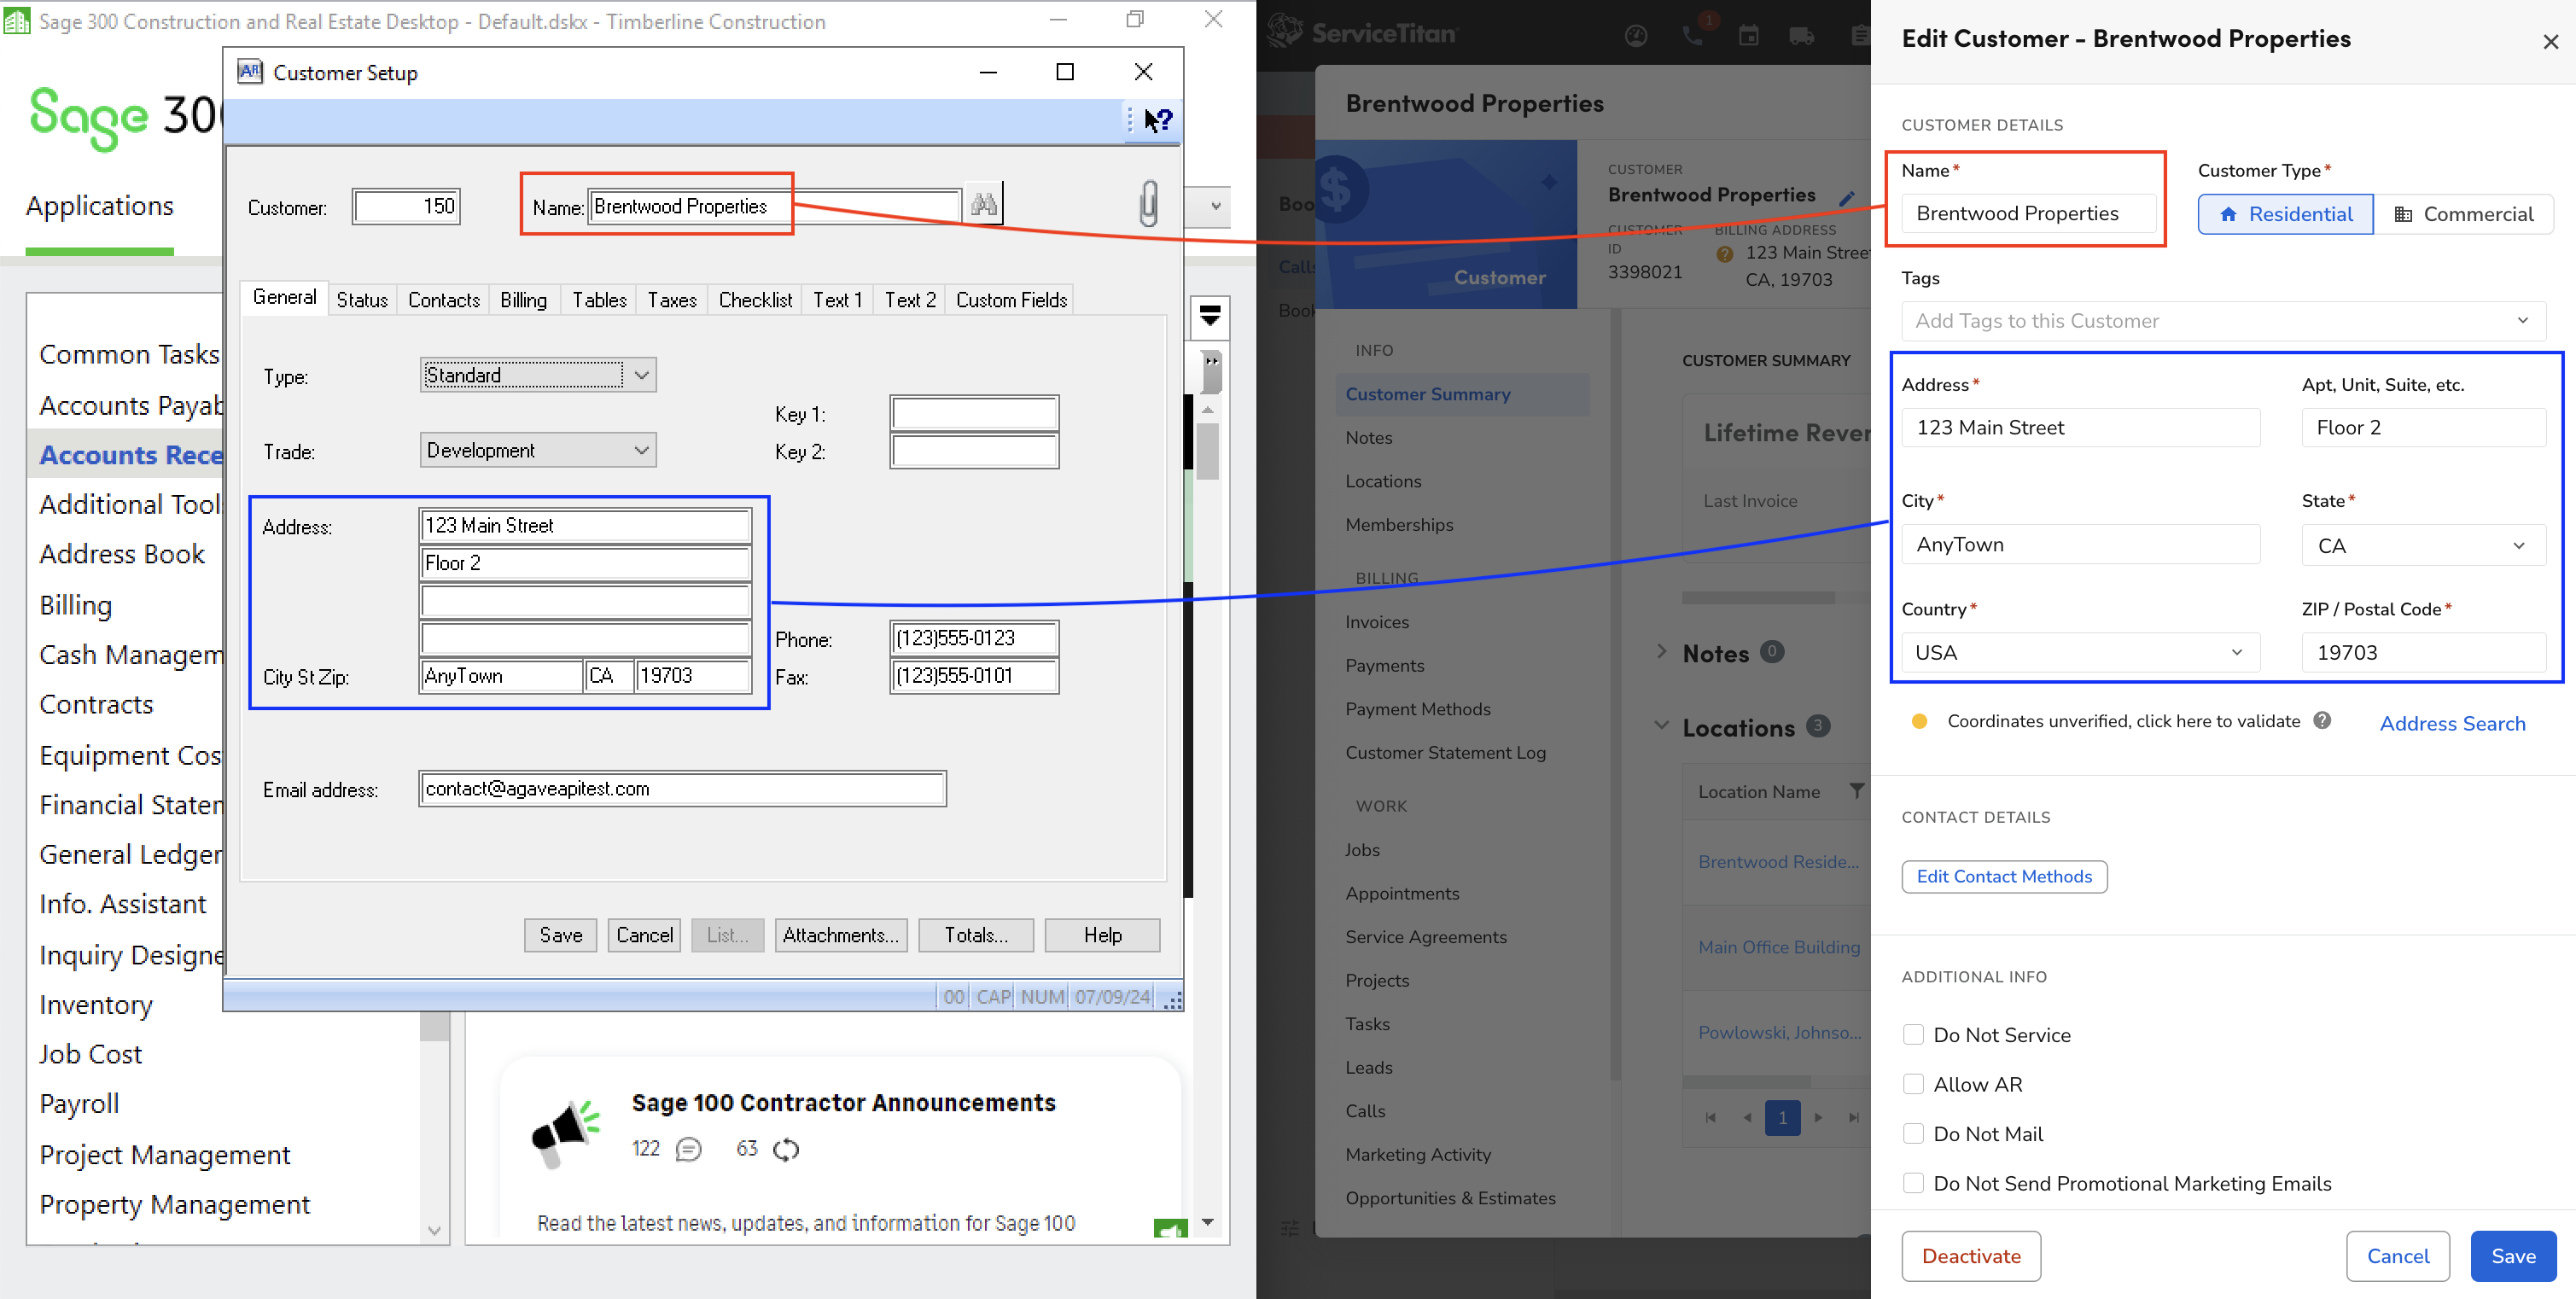Screen dimensions: 2576x1299
Task: Click the Address Search link
Action: click(2451, 723)
